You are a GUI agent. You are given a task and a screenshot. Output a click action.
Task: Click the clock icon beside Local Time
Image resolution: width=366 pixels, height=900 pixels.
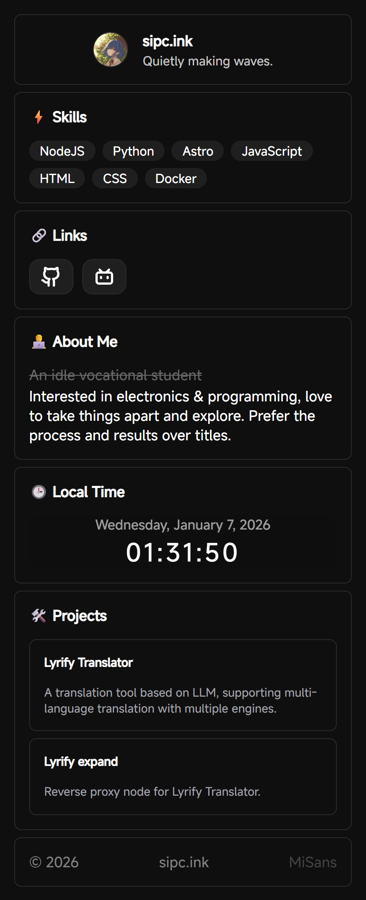38,492
